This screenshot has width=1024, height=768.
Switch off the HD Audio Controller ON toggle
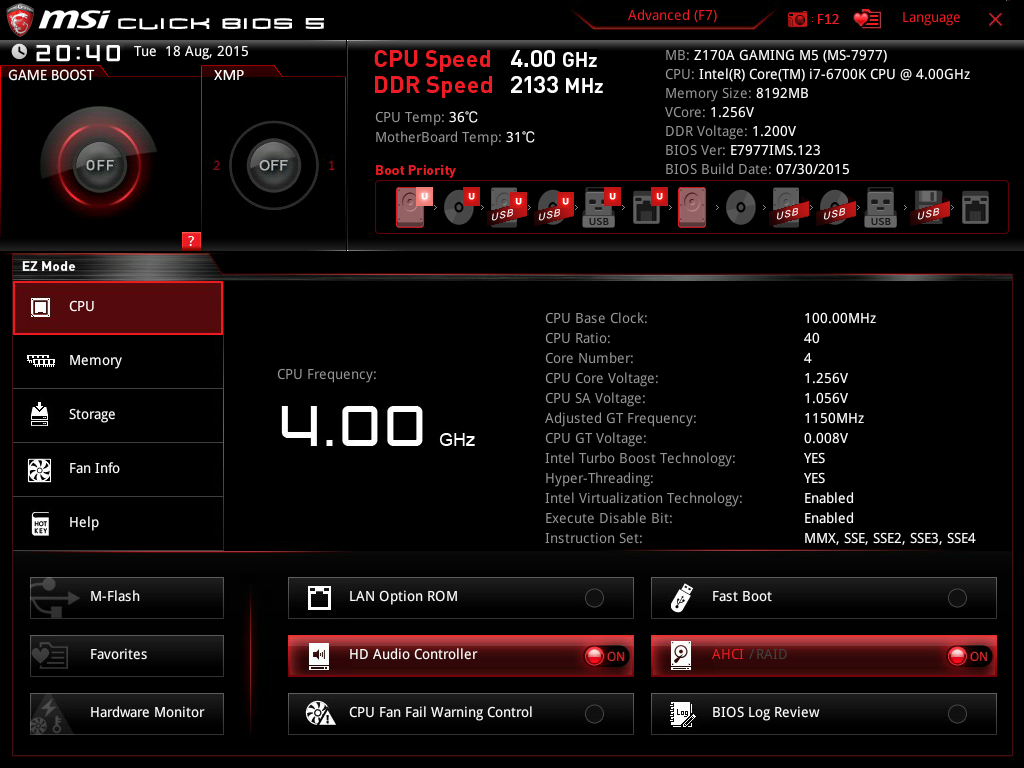[606, 656]
